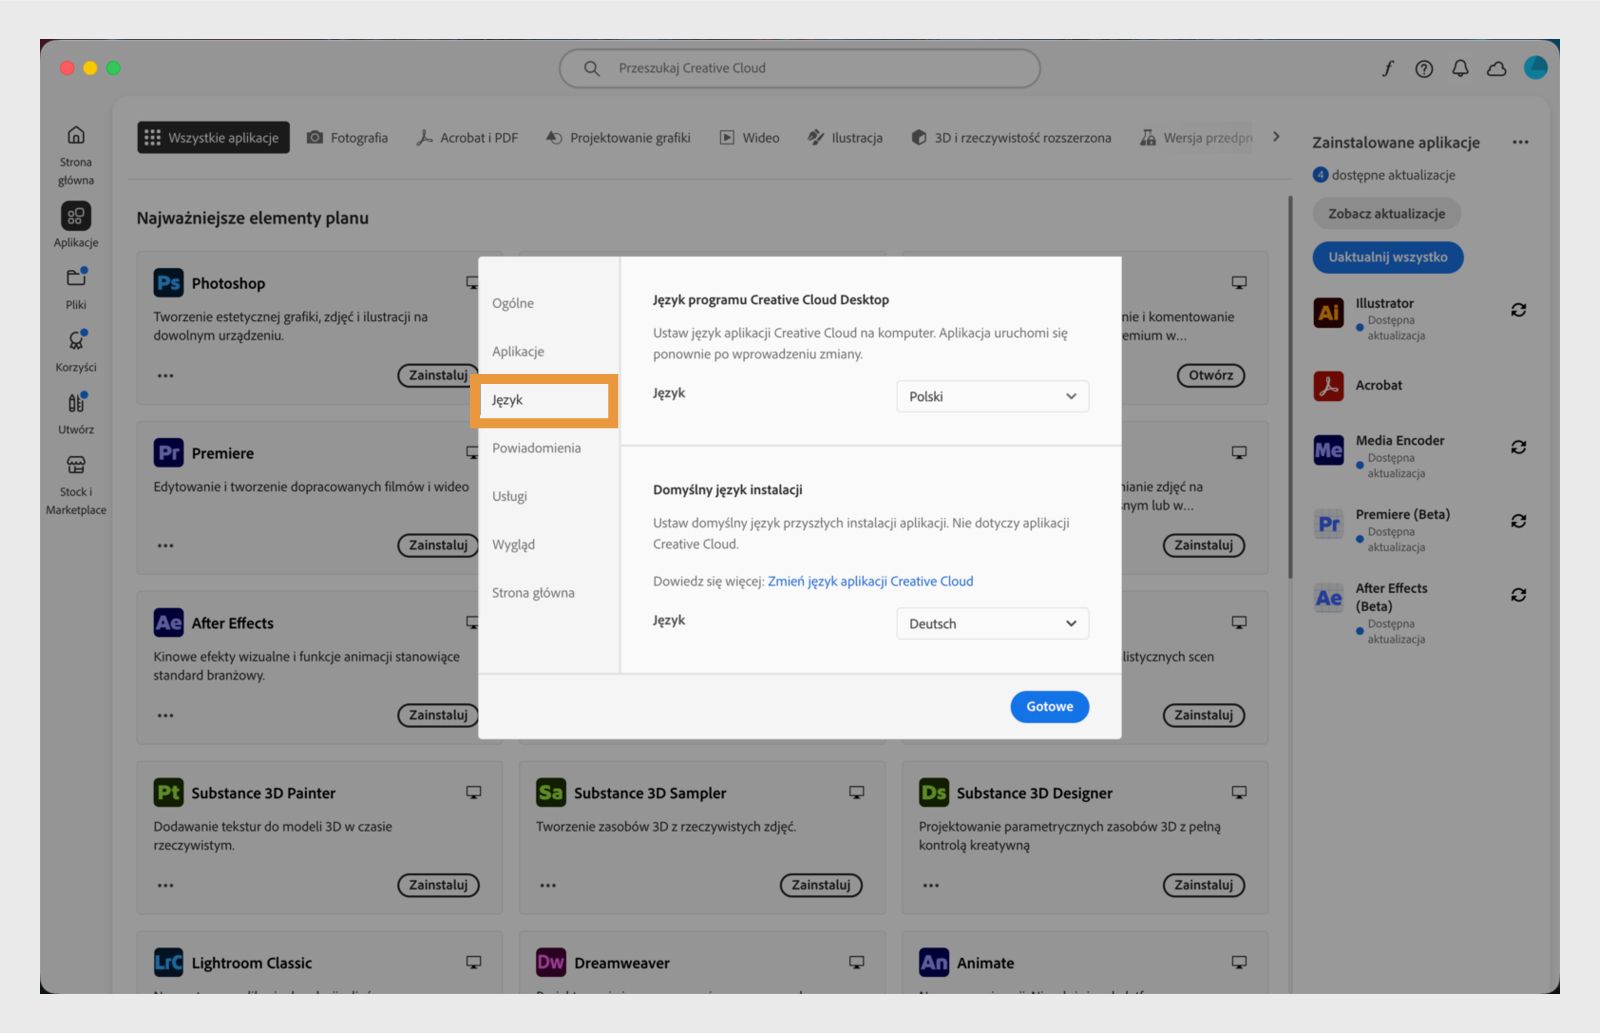Open the fonts icon in header
1600x1034 pixels.
click(x=1388, y=68)
